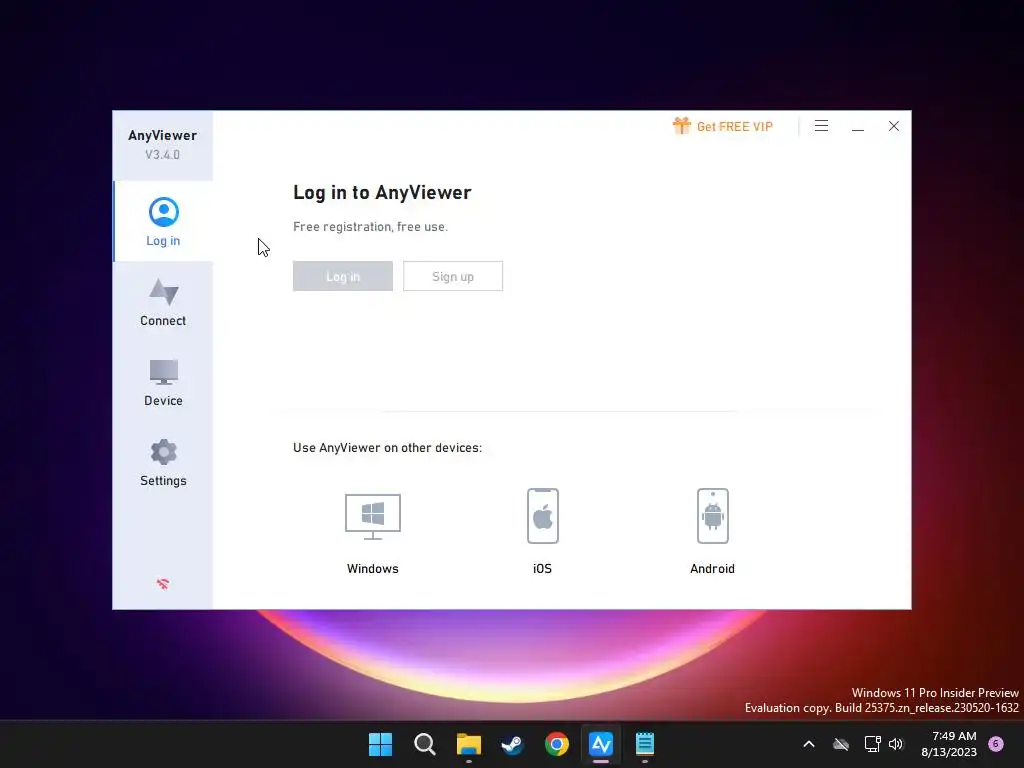The height and width of the screenshot is (768, 1024).
Task: Click the Use AnyViewer on other devices text
Action: point(387,448)
